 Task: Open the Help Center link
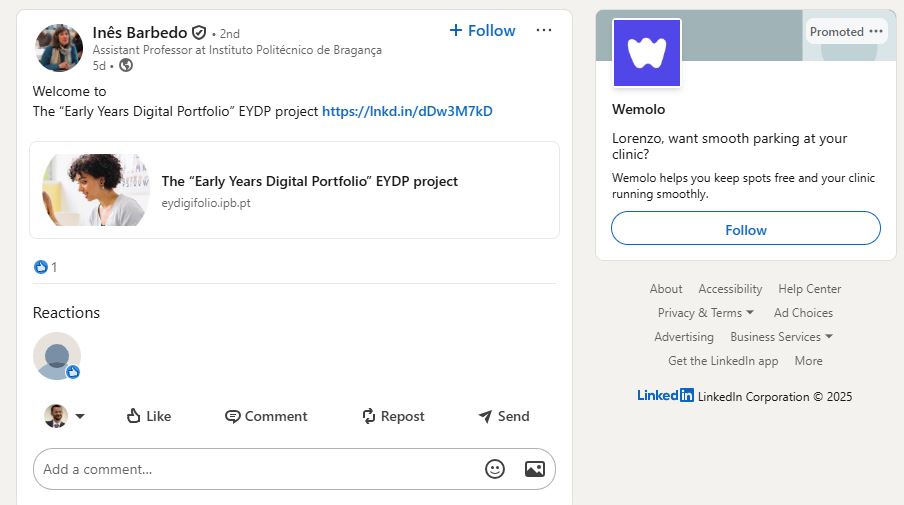(x=809, y=289)
